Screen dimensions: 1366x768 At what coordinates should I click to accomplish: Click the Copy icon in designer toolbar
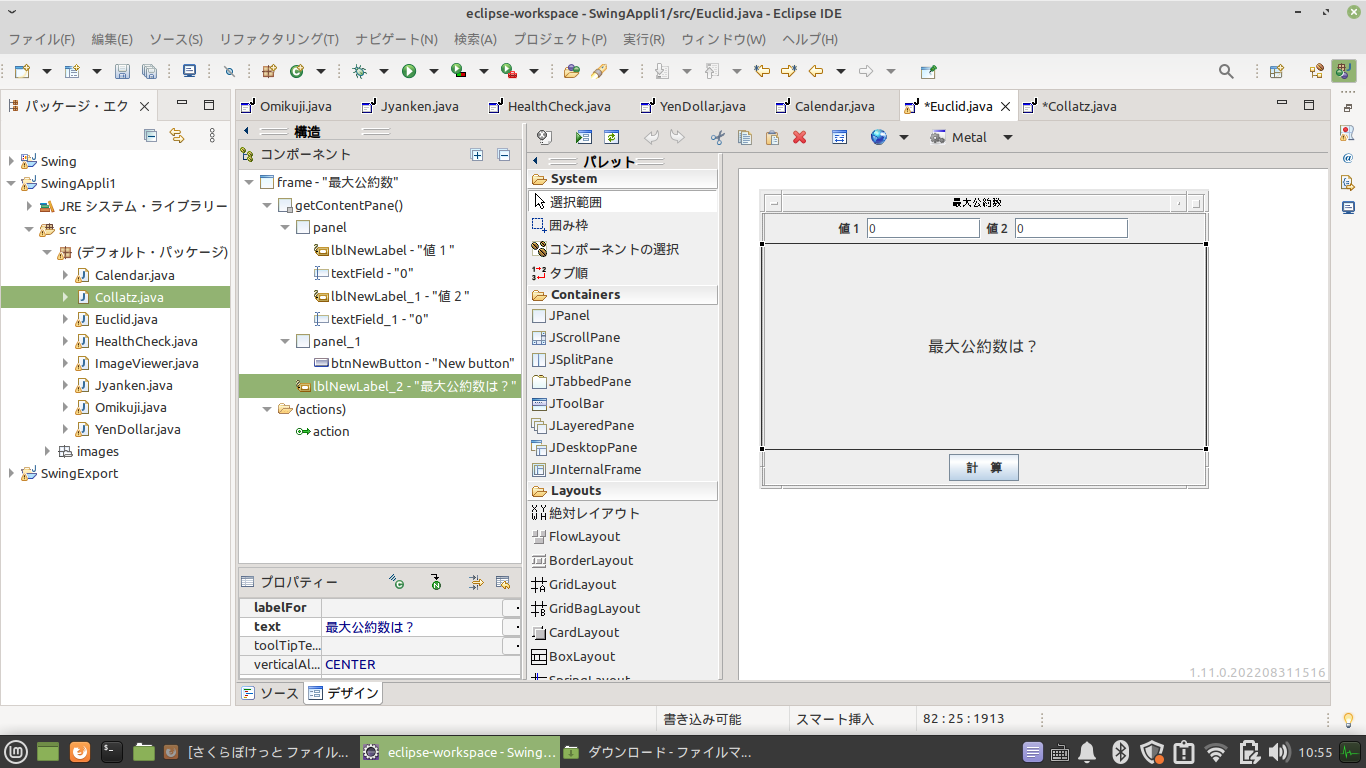[x=744, y=137]
